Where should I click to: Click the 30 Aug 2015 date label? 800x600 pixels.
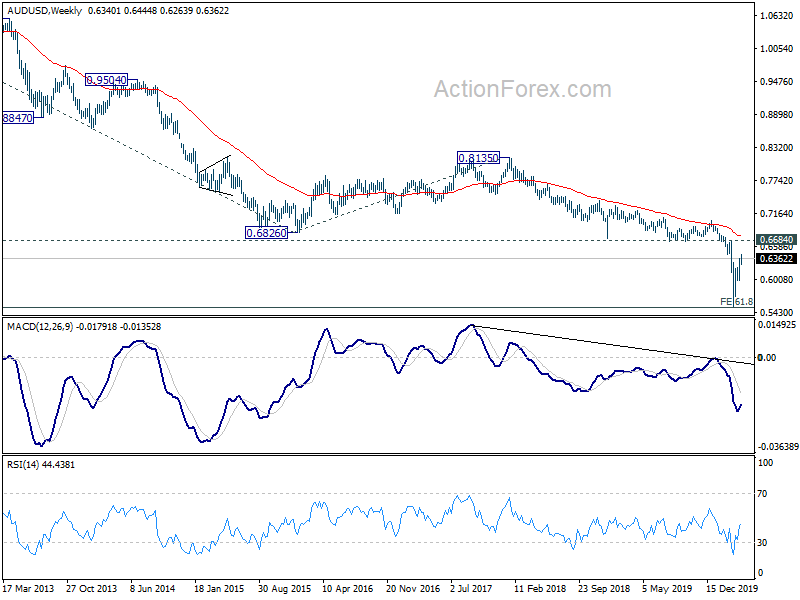point(284,588)
